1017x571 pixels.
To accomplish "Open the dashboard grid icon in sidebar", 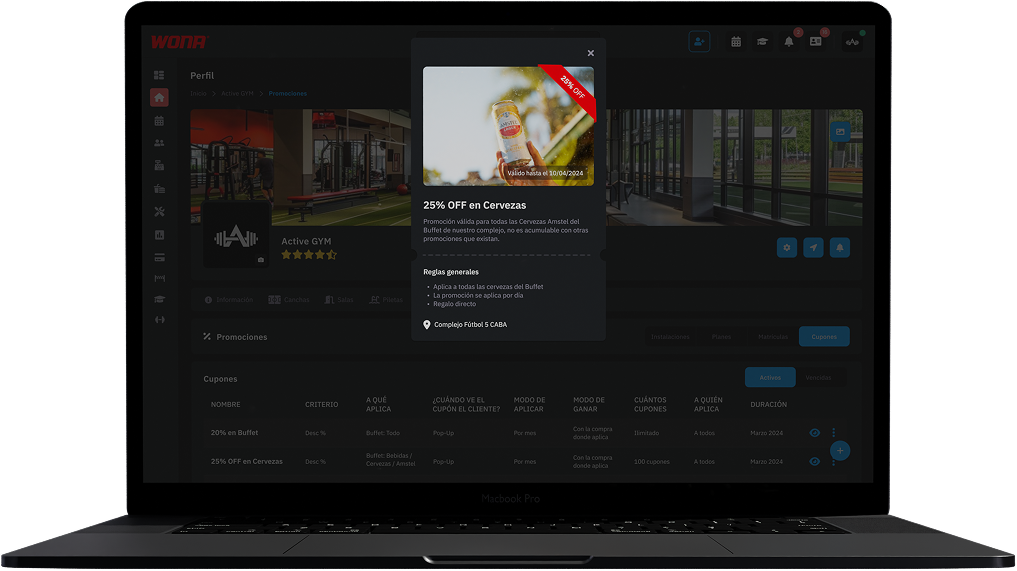I will [x=159, y=75].
